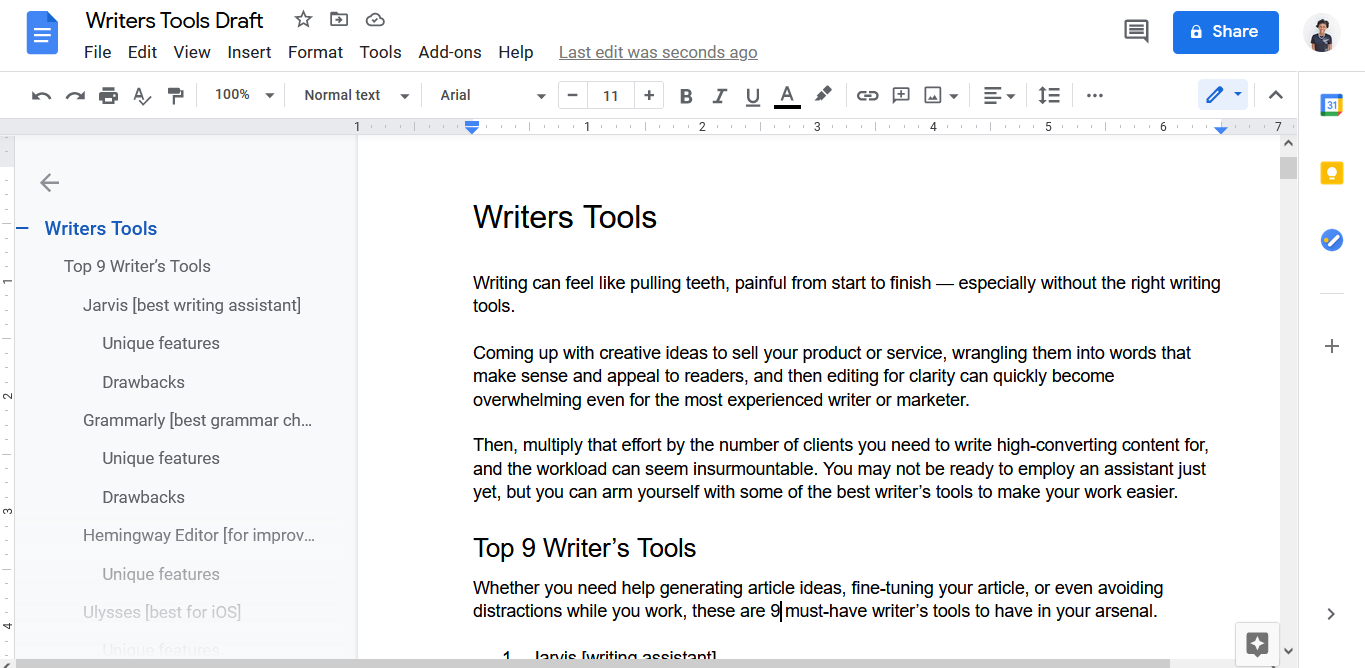Screen dimensions: 1365x668
Task: Show more toolbar options
Action: (1095, 96)
